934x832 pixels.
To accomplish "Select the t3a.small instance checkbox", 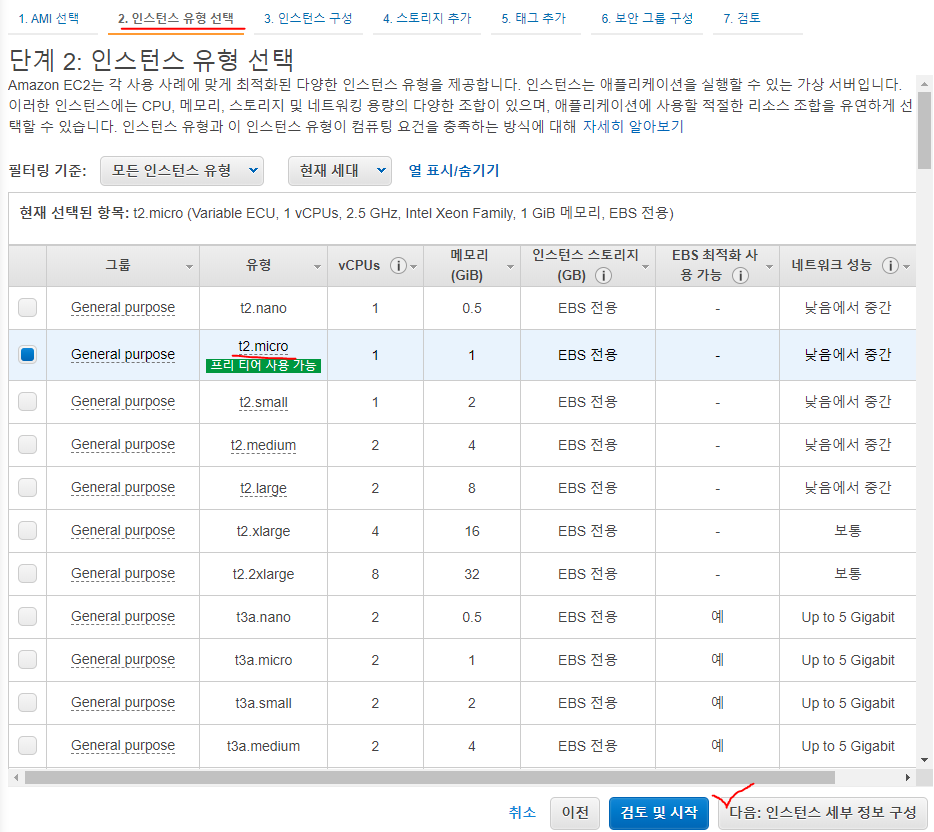I will click(x=27, y=703).
